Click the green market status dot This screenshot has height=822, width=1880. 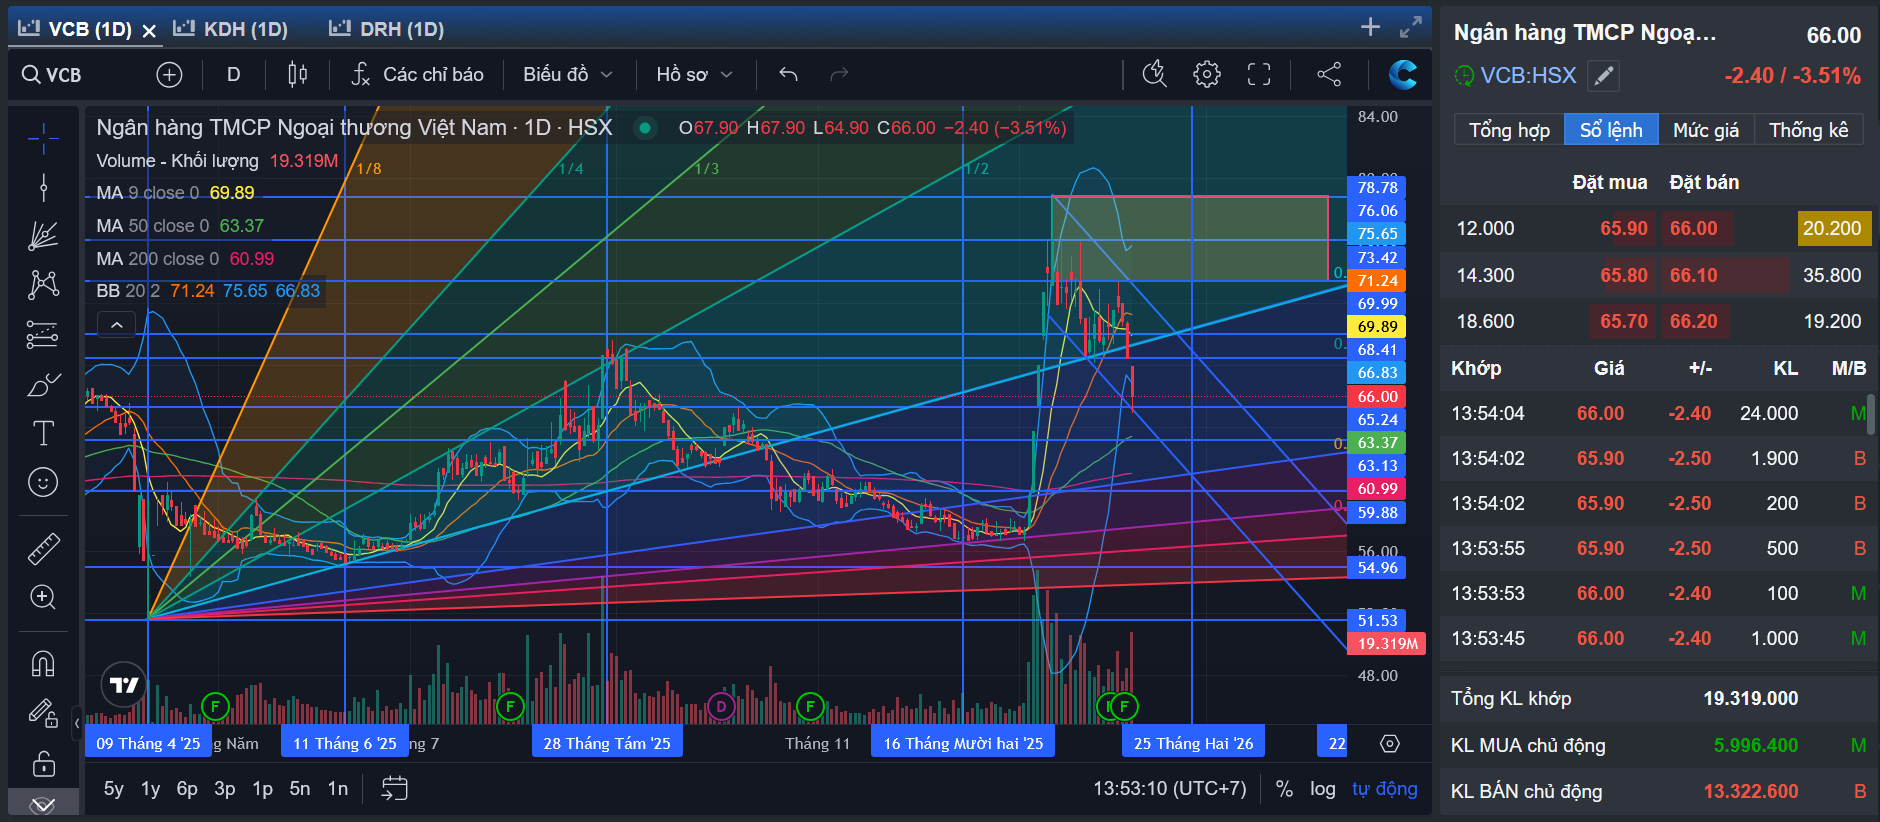[x=645, y=128]
